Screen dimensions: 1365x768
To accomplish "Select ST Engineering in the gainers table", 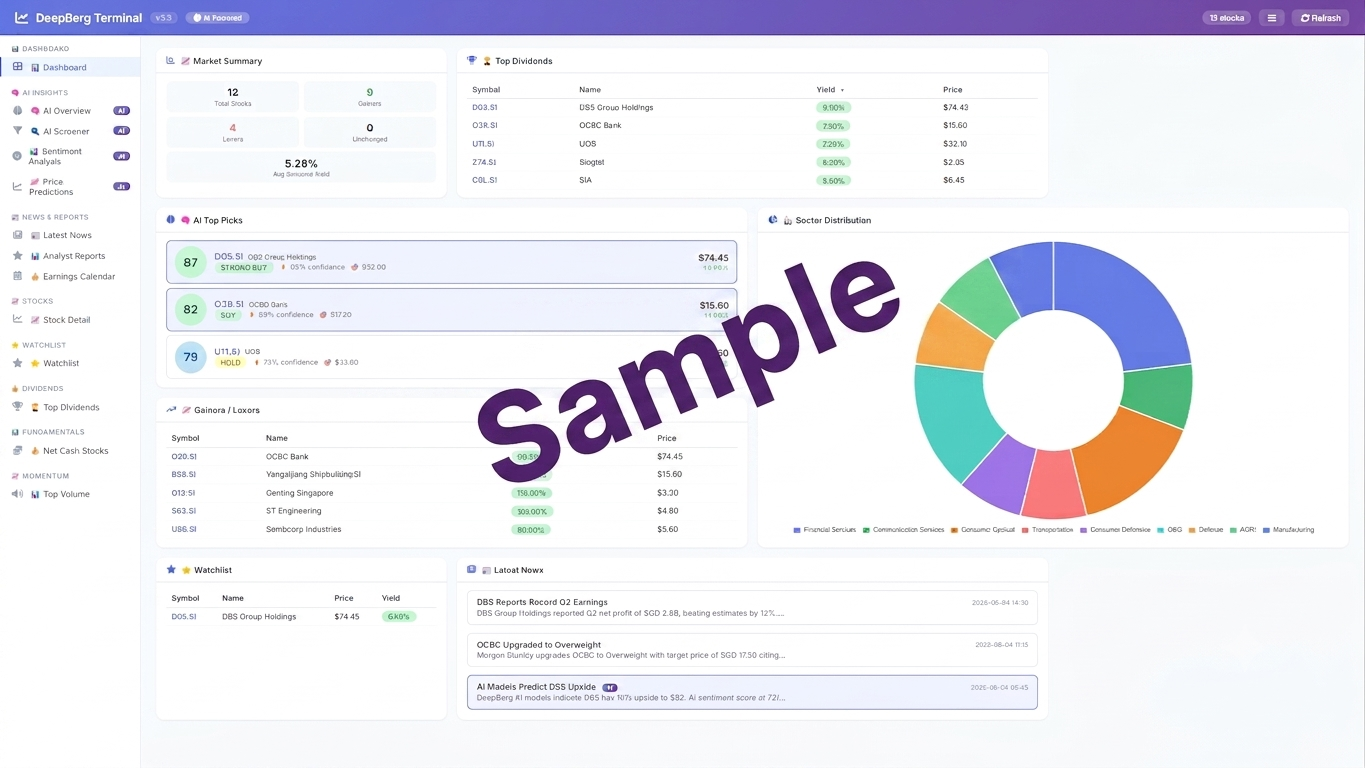I will [452, 511].
